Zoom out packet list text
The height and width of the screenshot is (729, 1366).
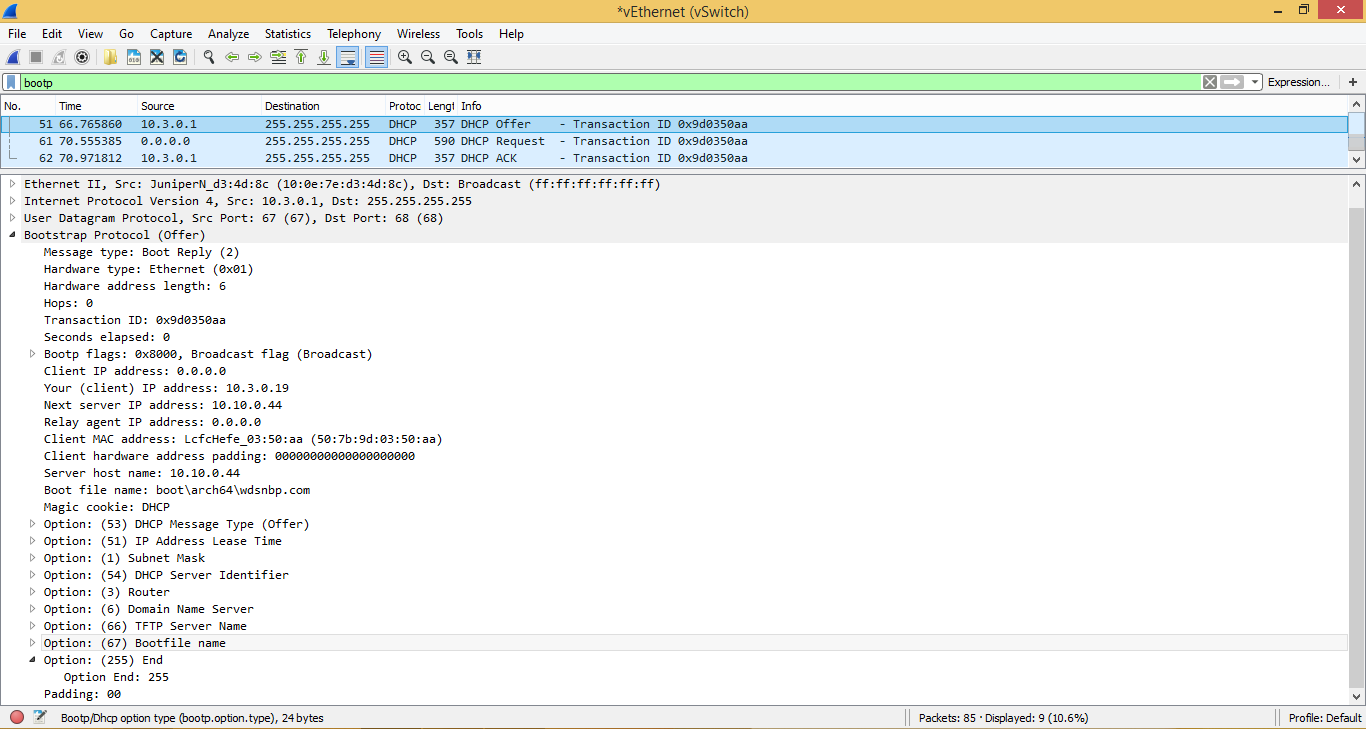click(x=428, y=57)
